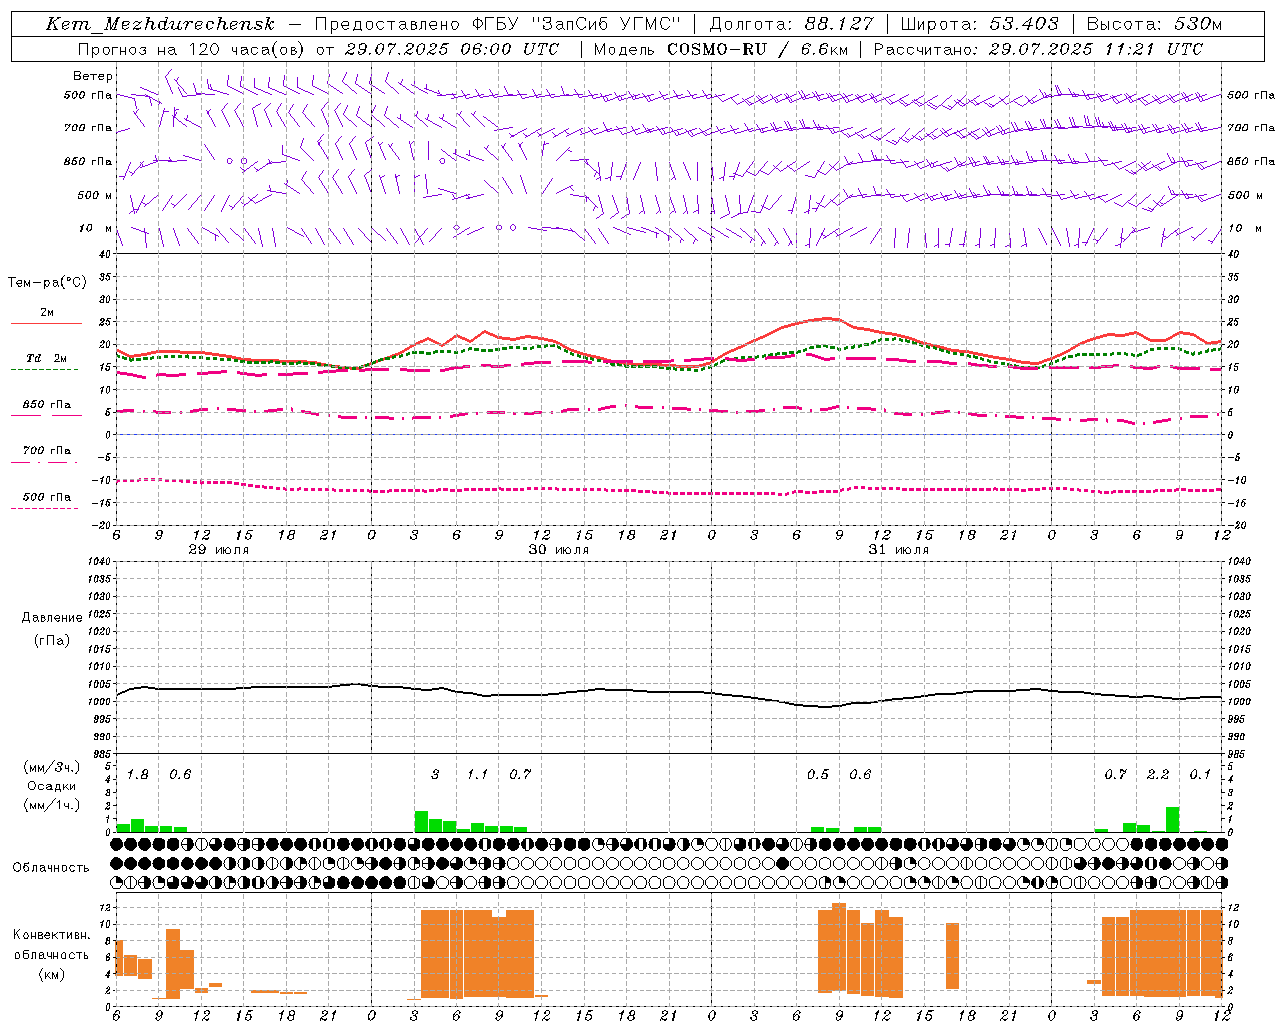Screen dimensions: 1280x1024
Task: Click the "(мм/1ч.)" unit label
Action: [x=51, y=805]
